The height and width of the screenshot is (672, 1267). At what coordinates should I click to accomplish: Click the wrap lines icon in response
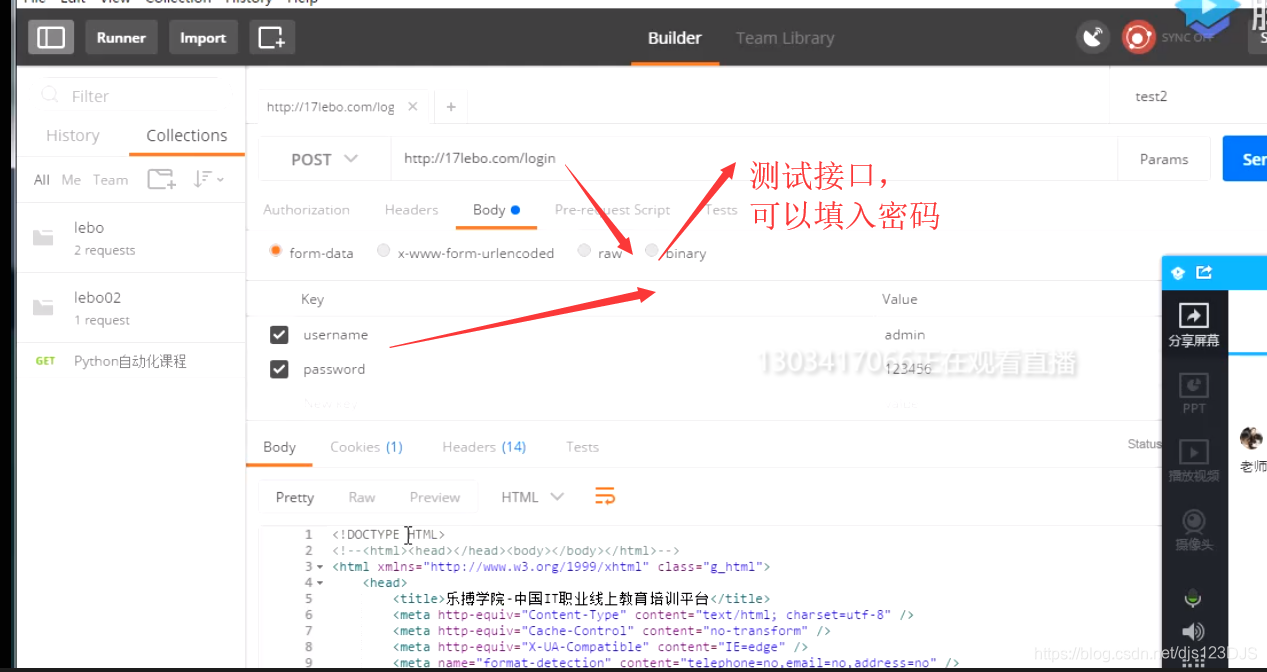click(605, 496)
